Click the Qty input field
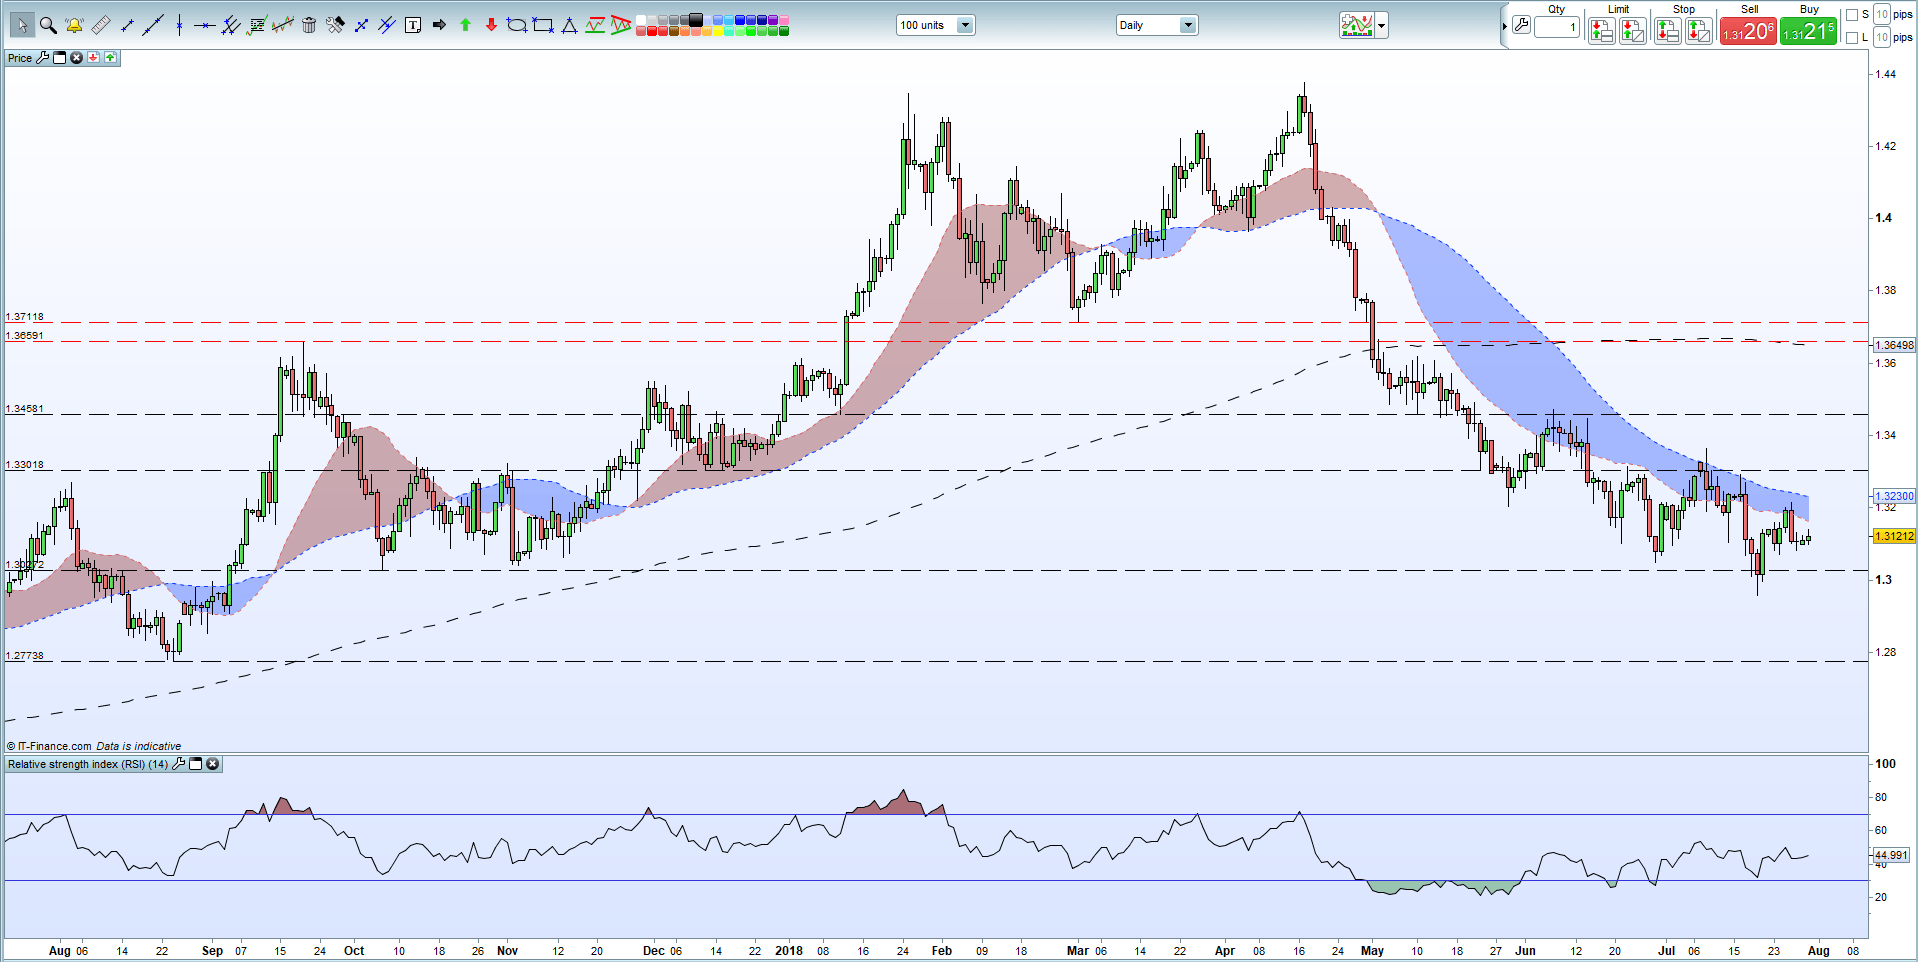Viewport: 1918px width, 962px height. pyautogui.click(x=1557, y=27)
